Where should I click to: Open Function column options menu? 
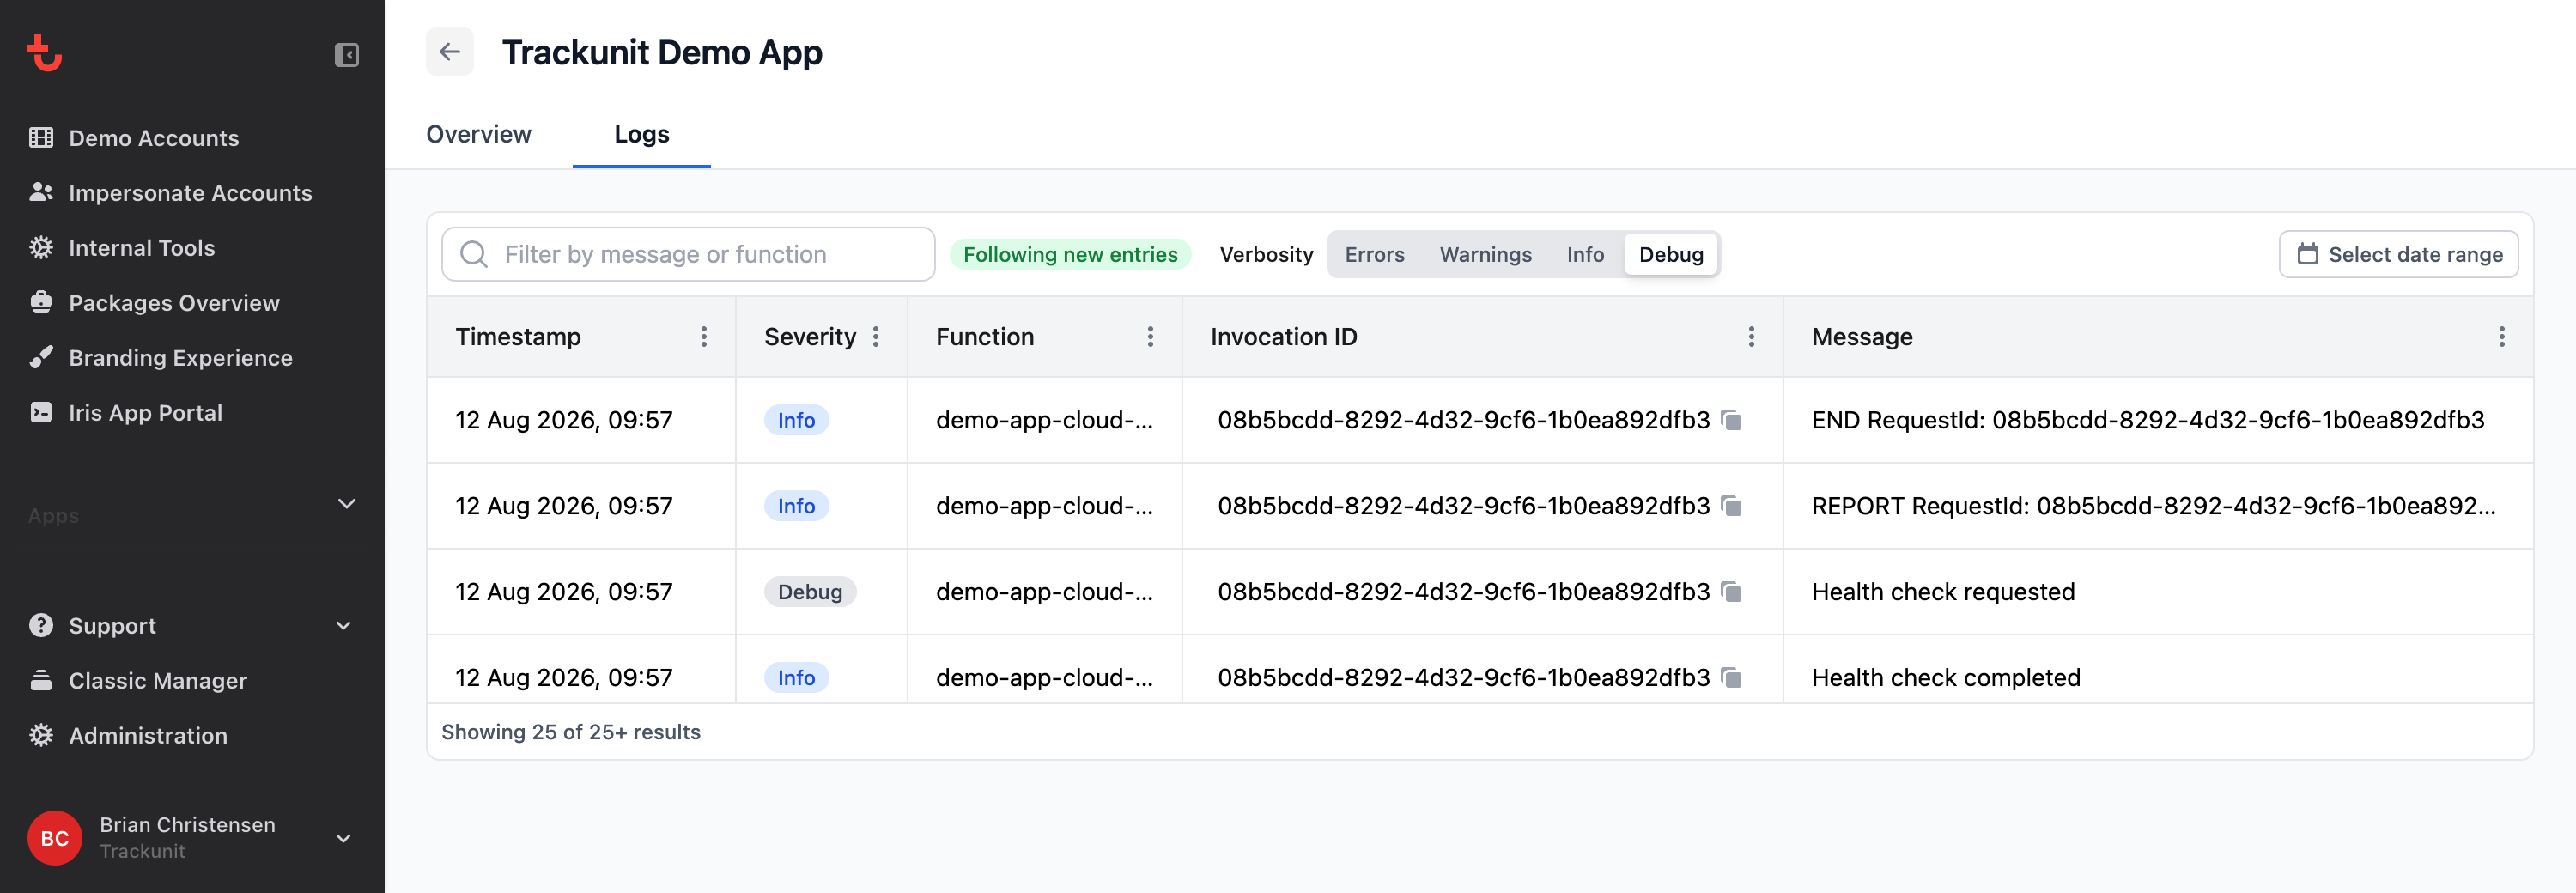[x=1151, y=337]
